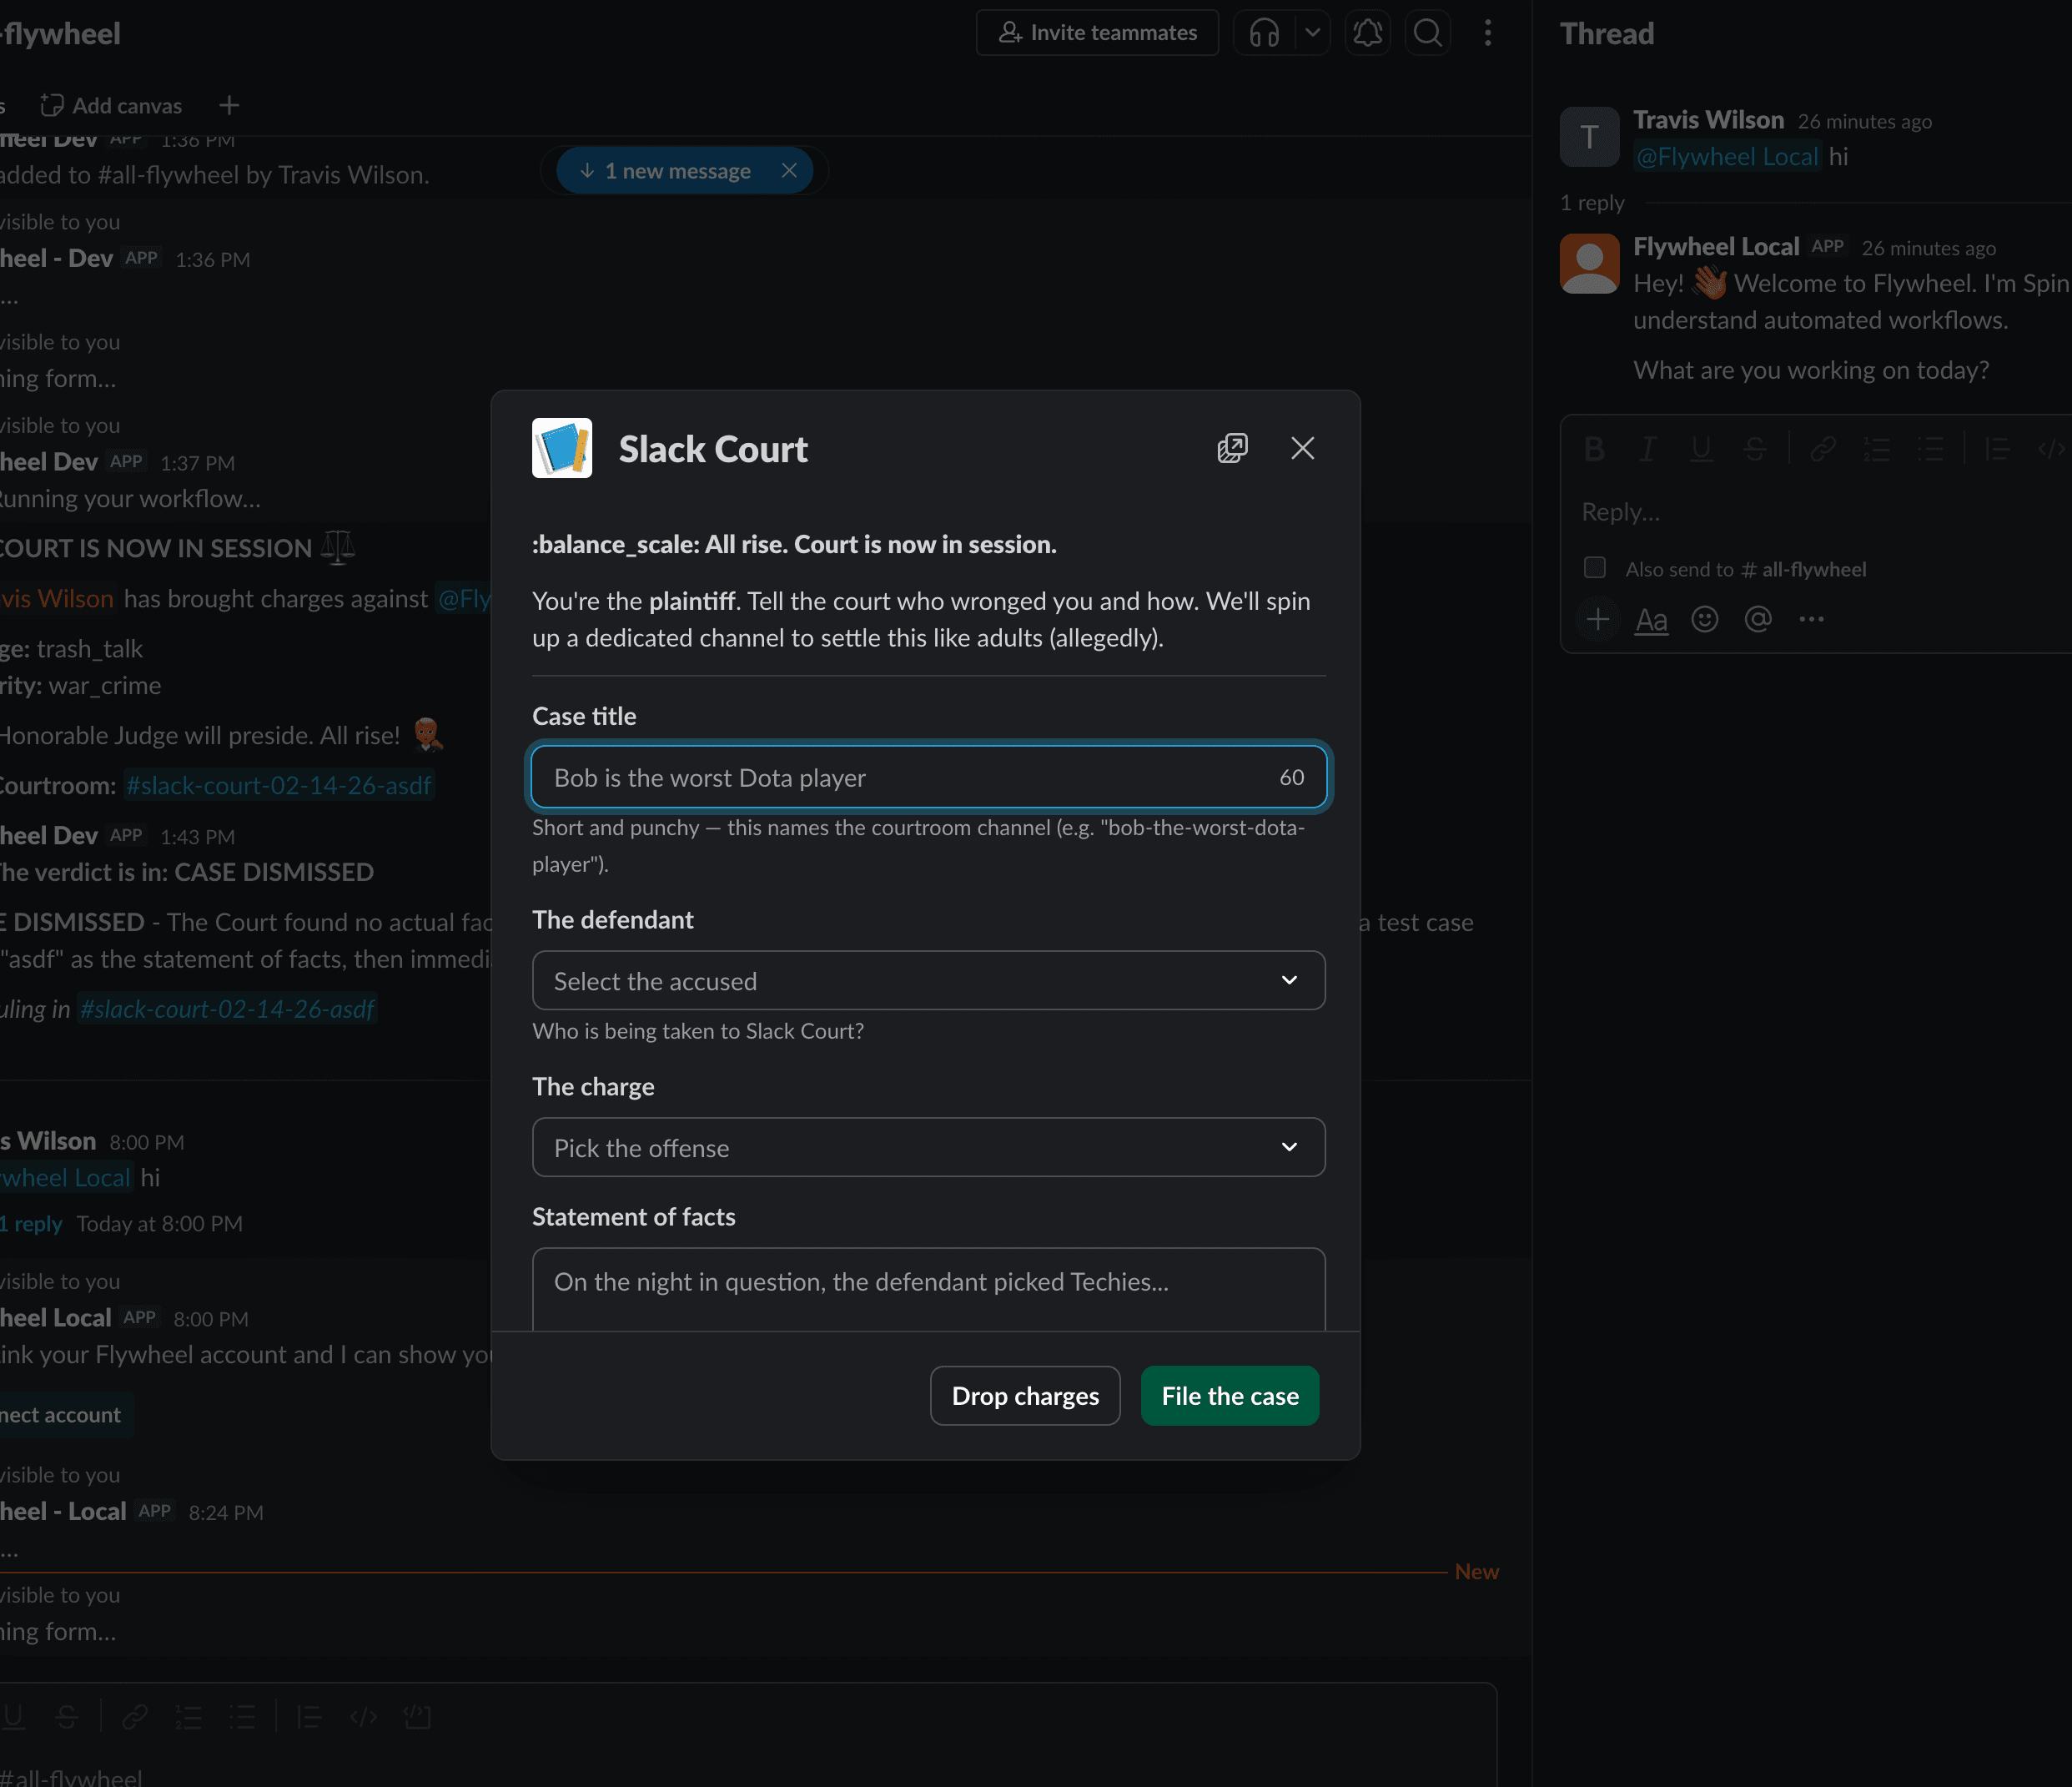
Task: Close the Slack Court dialog
Action: (1302, 448)
